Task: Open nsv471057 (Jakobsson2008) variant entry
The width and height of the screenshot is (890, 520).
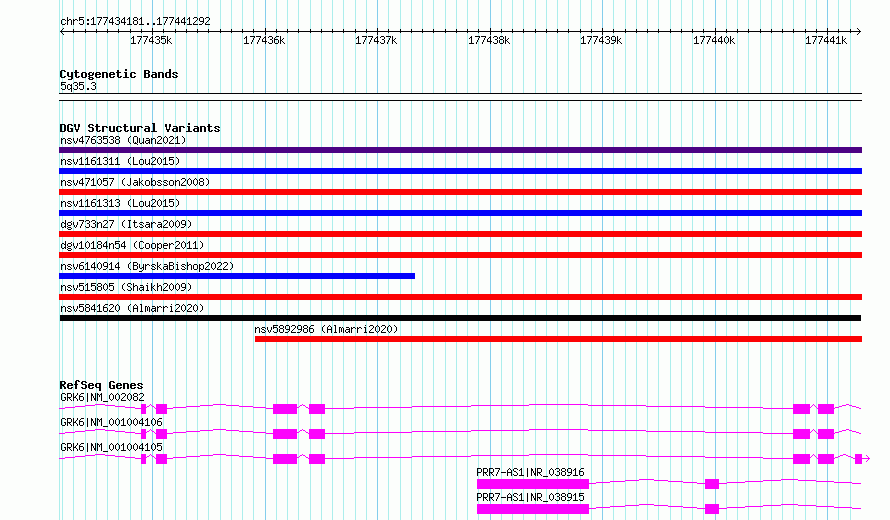Action: click(x=135, y=182)
